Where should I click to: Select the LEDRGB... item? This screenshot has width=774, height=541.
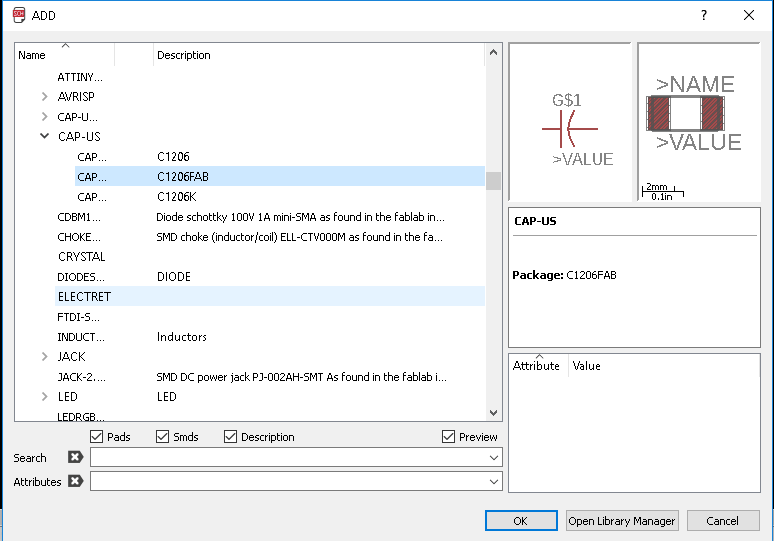point(81,417)
